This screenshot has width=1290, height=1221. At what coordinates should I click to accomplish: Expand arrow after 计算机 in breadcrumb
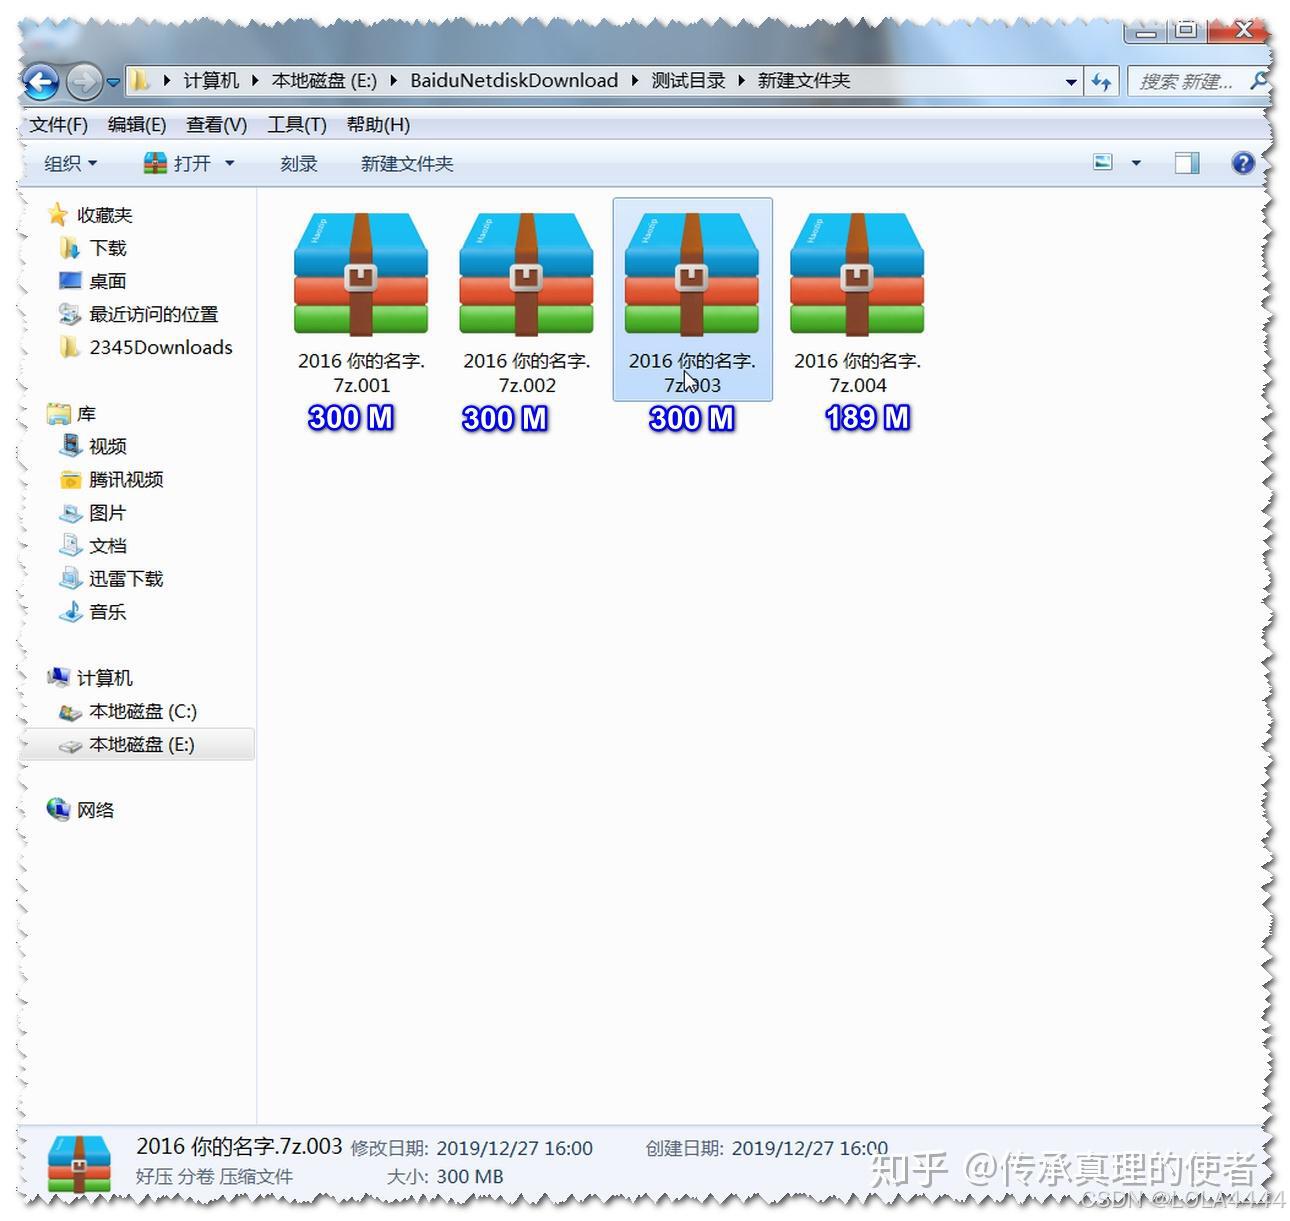point(255,81)
